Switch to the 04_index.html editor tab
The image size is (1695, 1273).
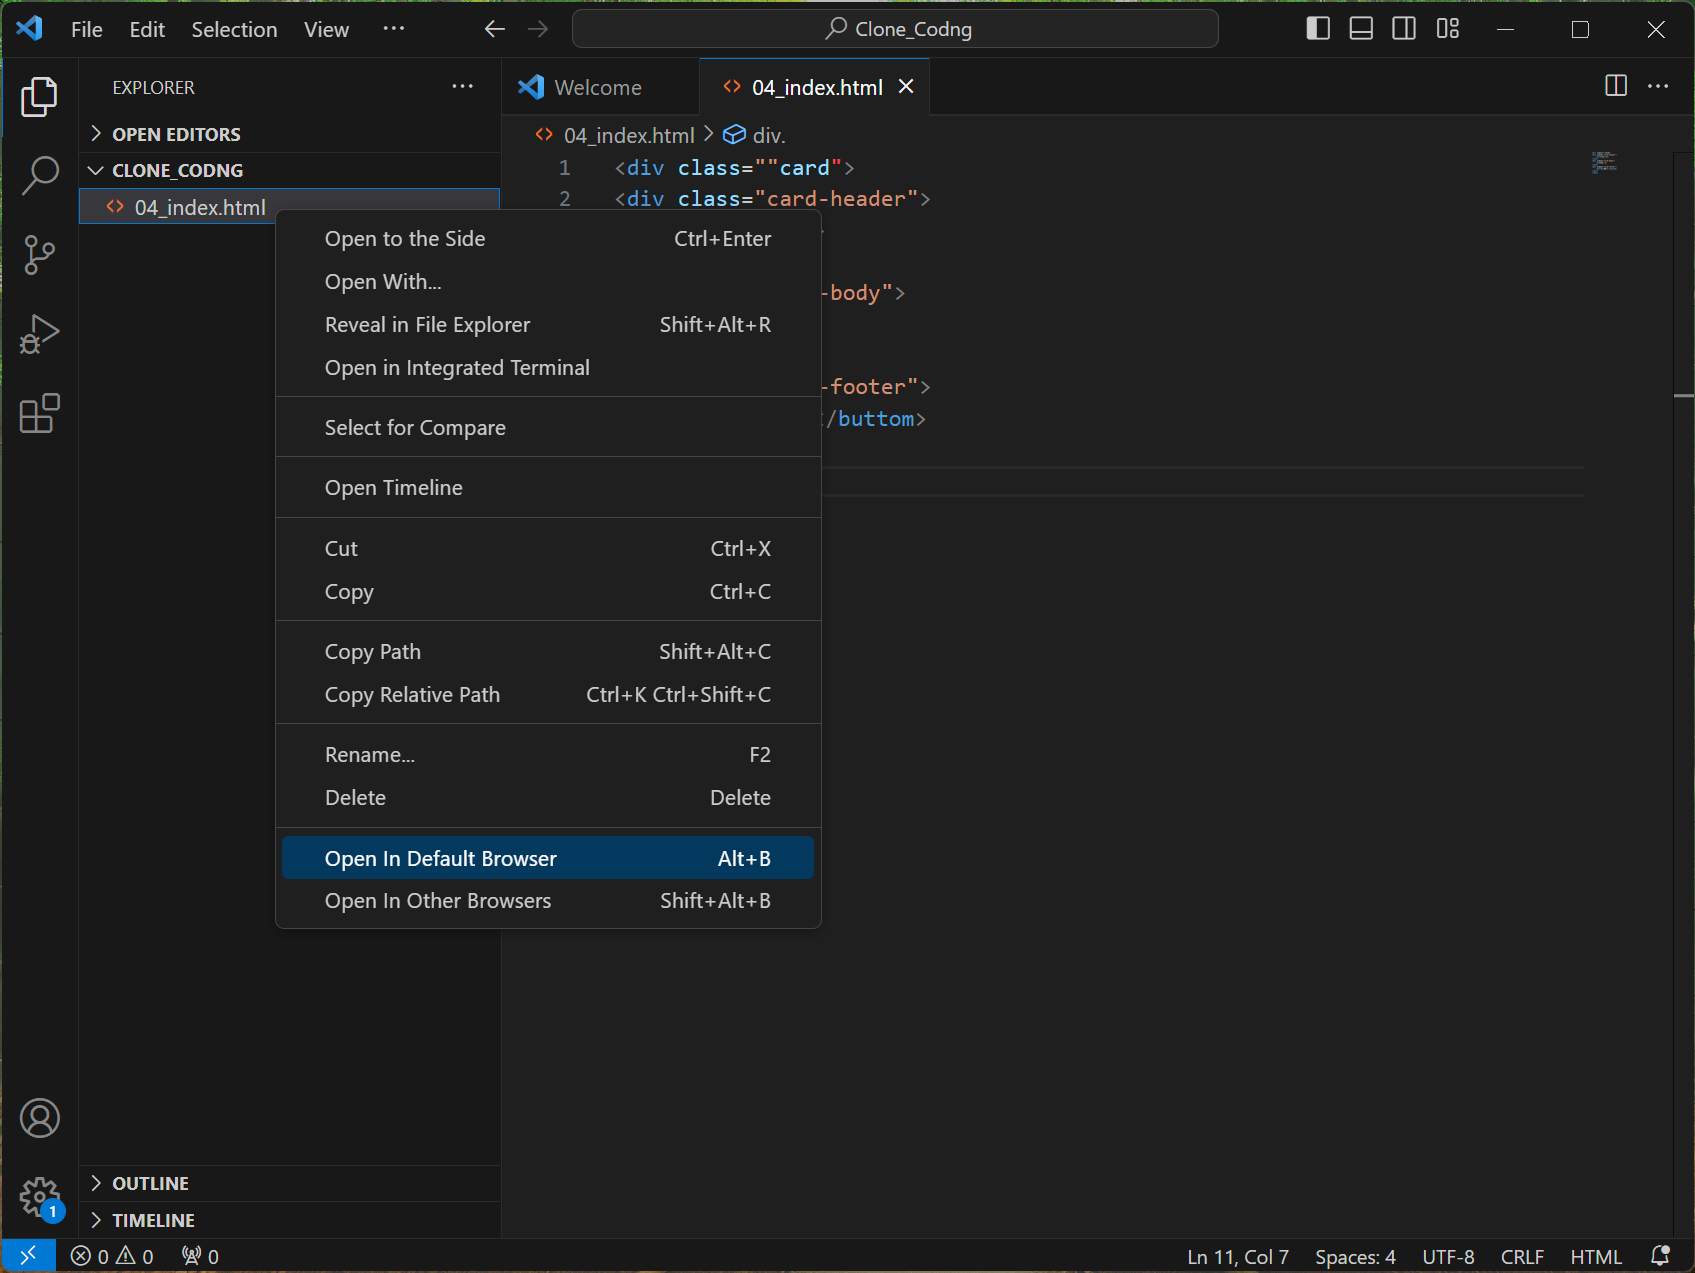tap(815, 87)
